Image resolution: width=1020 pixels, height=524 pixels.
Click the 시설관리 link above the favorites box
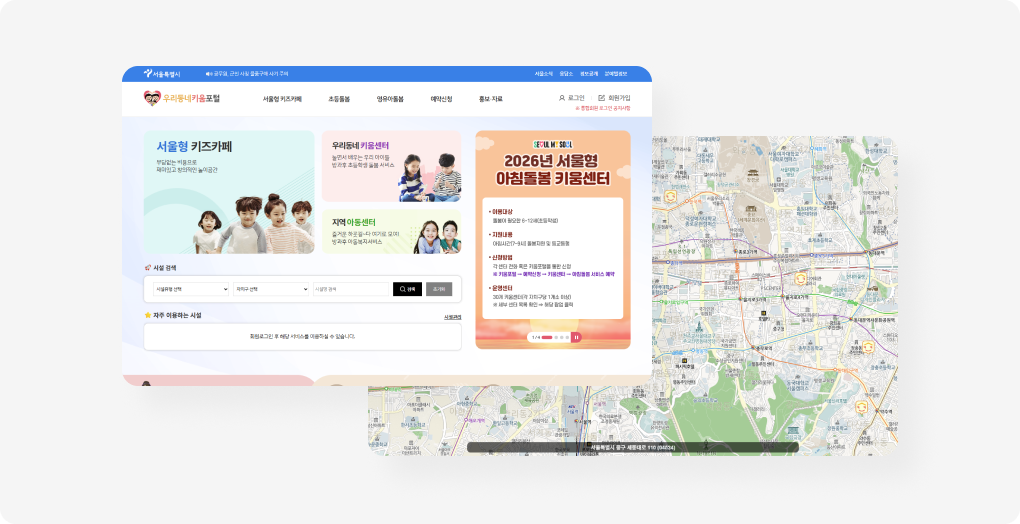click(x=453, y=317)
